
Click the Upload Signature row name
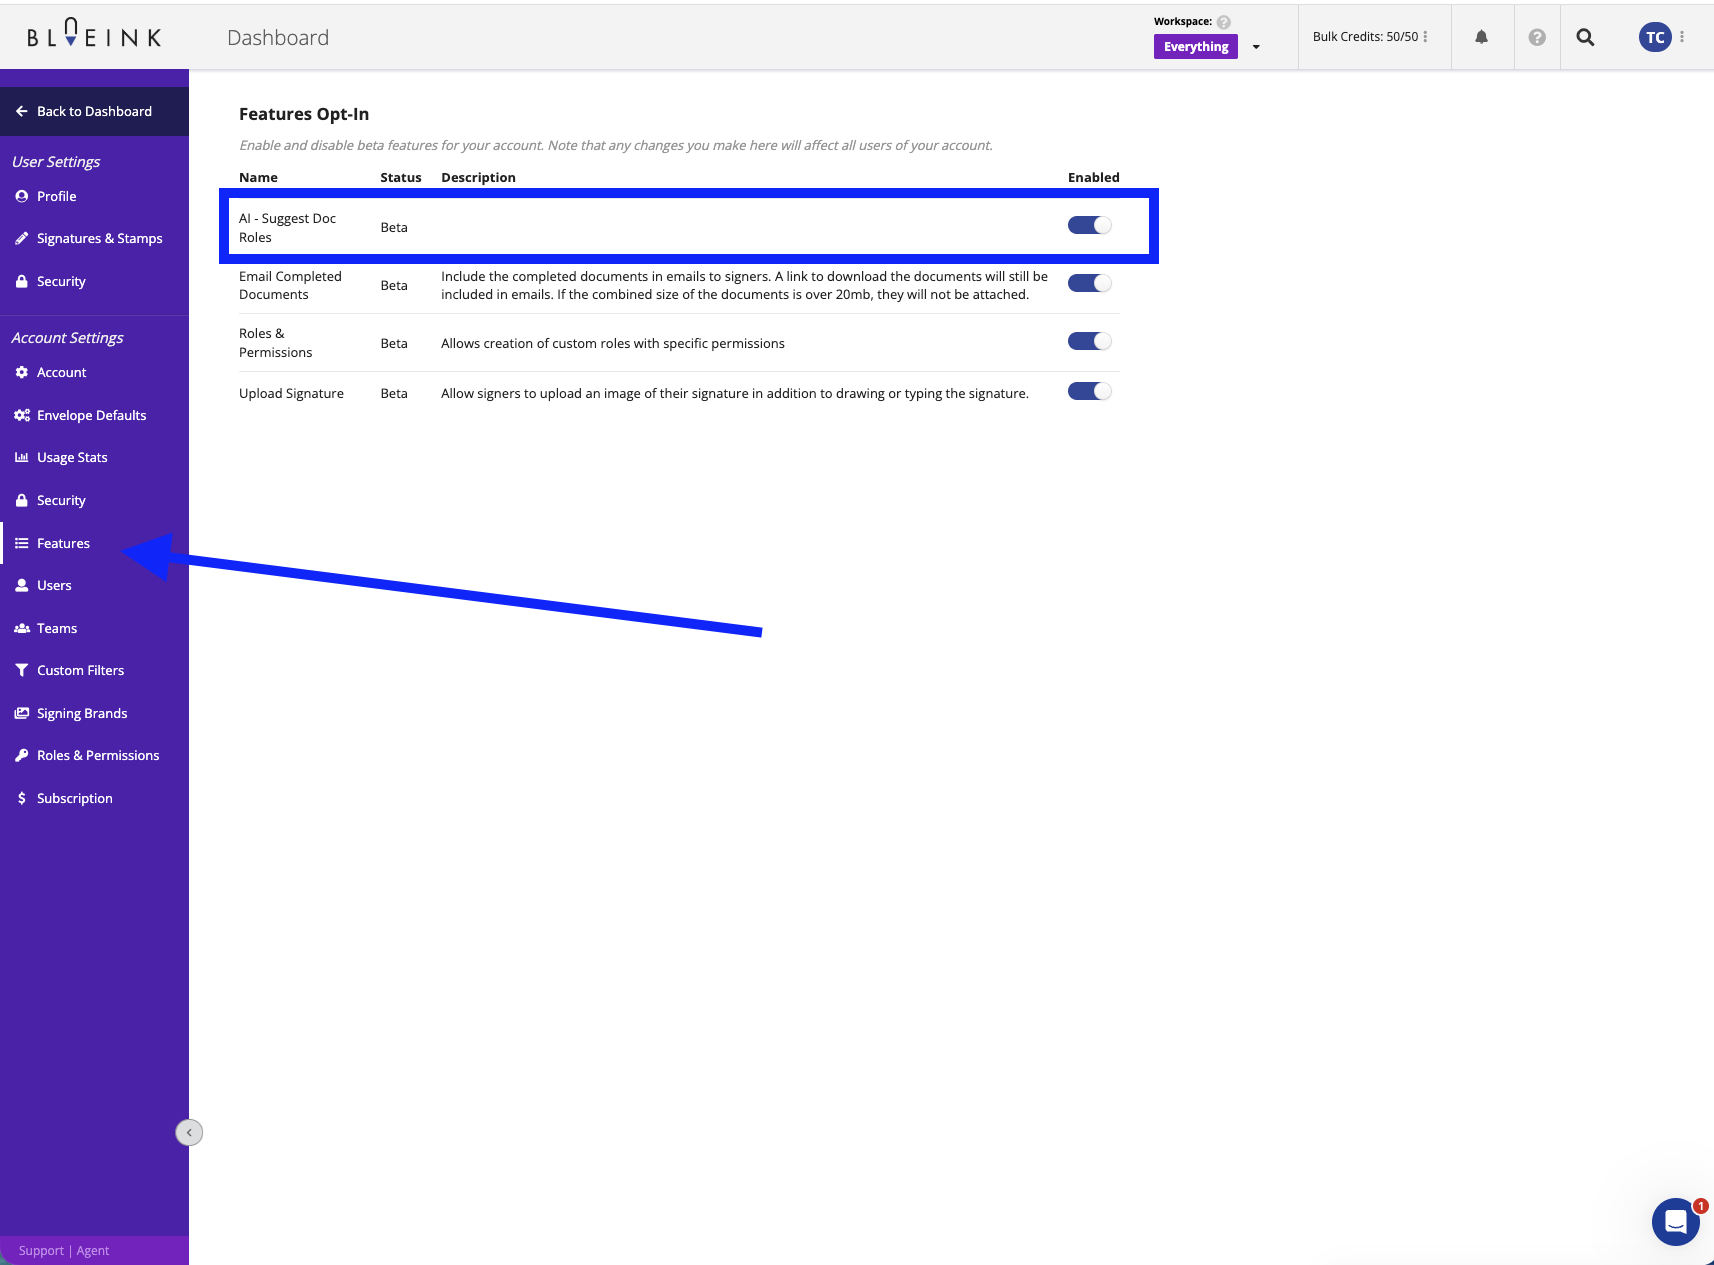(x=291, y=393)
